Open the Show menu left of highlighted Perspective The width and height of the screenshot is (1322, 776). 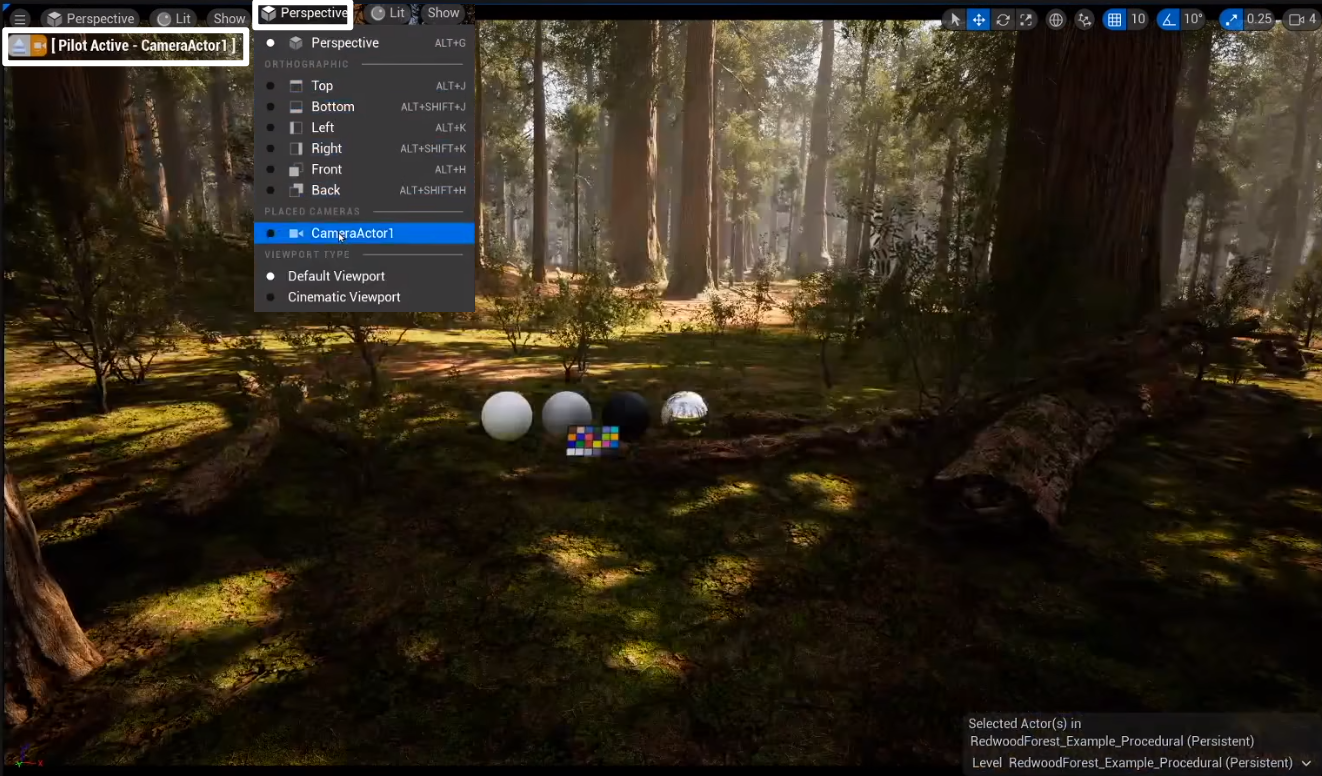coord(229,19)
